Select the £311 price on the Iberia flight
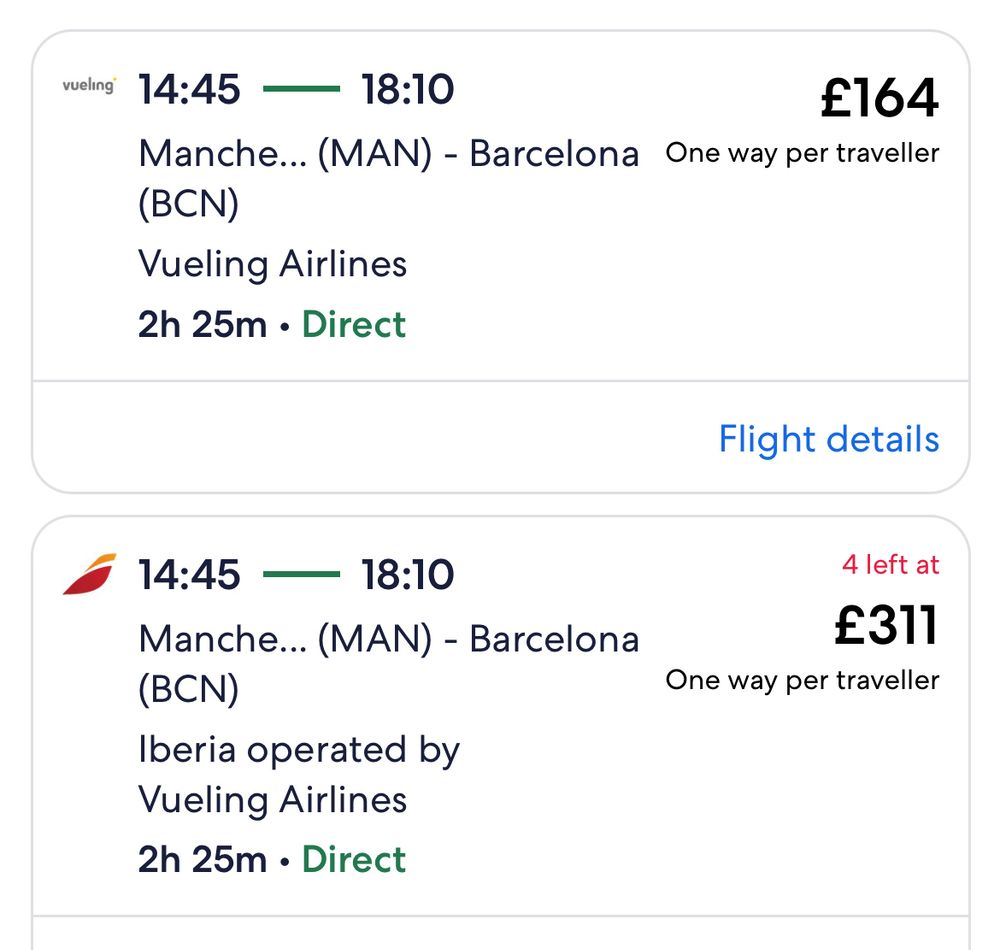 887,625
